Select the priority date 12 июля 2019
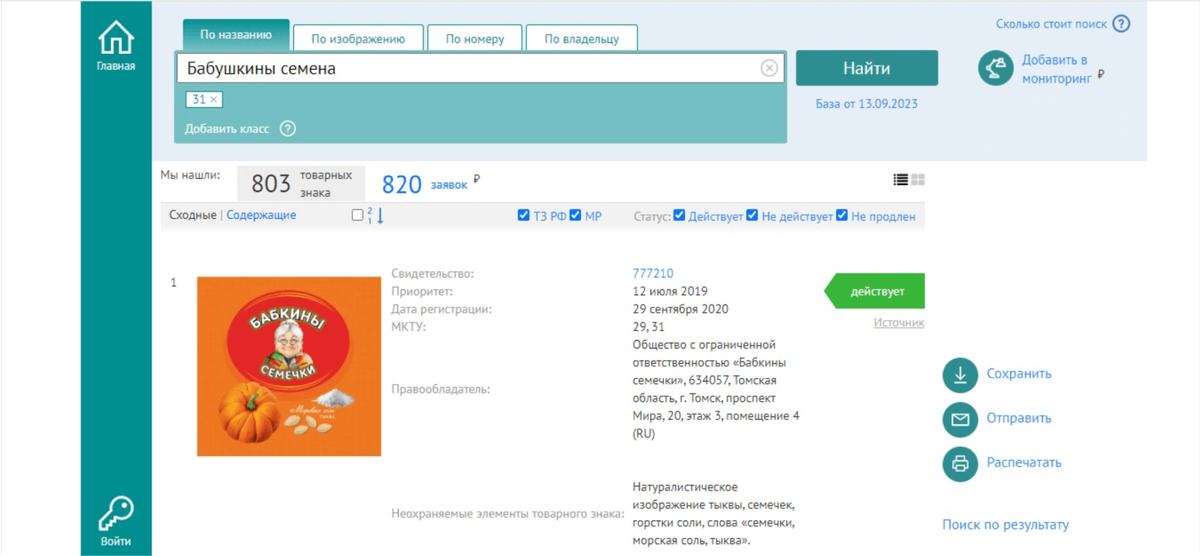Screen dimensions: 1200x556 [x=670, y=292]
